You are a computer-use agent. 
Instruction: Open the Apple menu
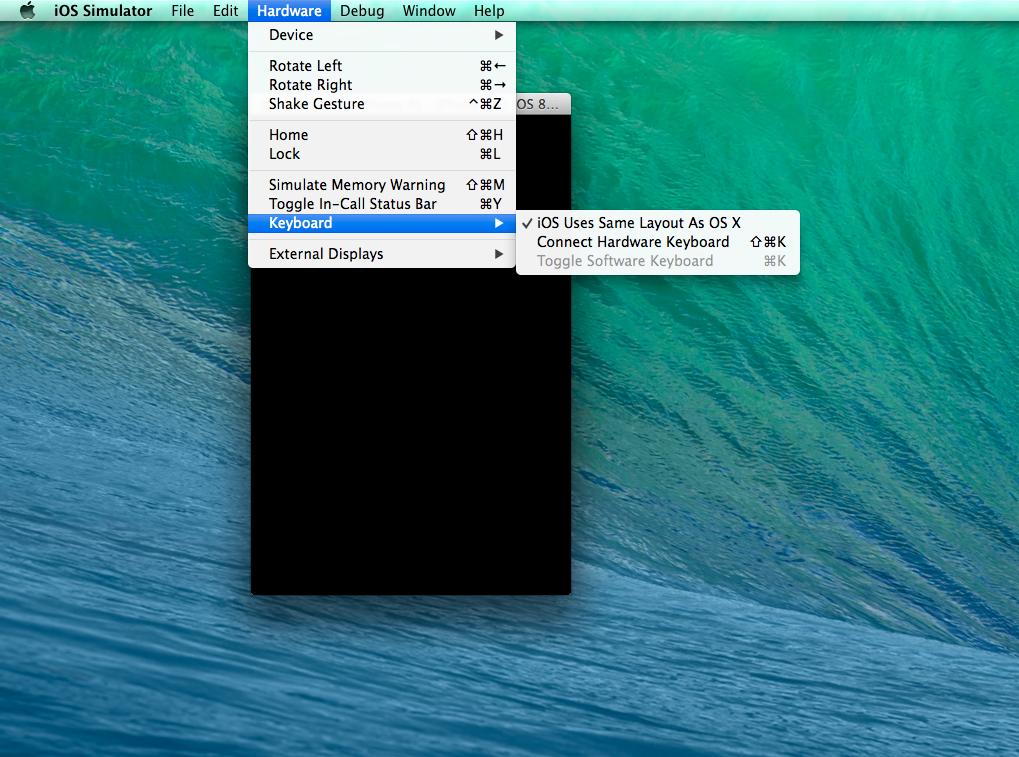coord(27,10)
